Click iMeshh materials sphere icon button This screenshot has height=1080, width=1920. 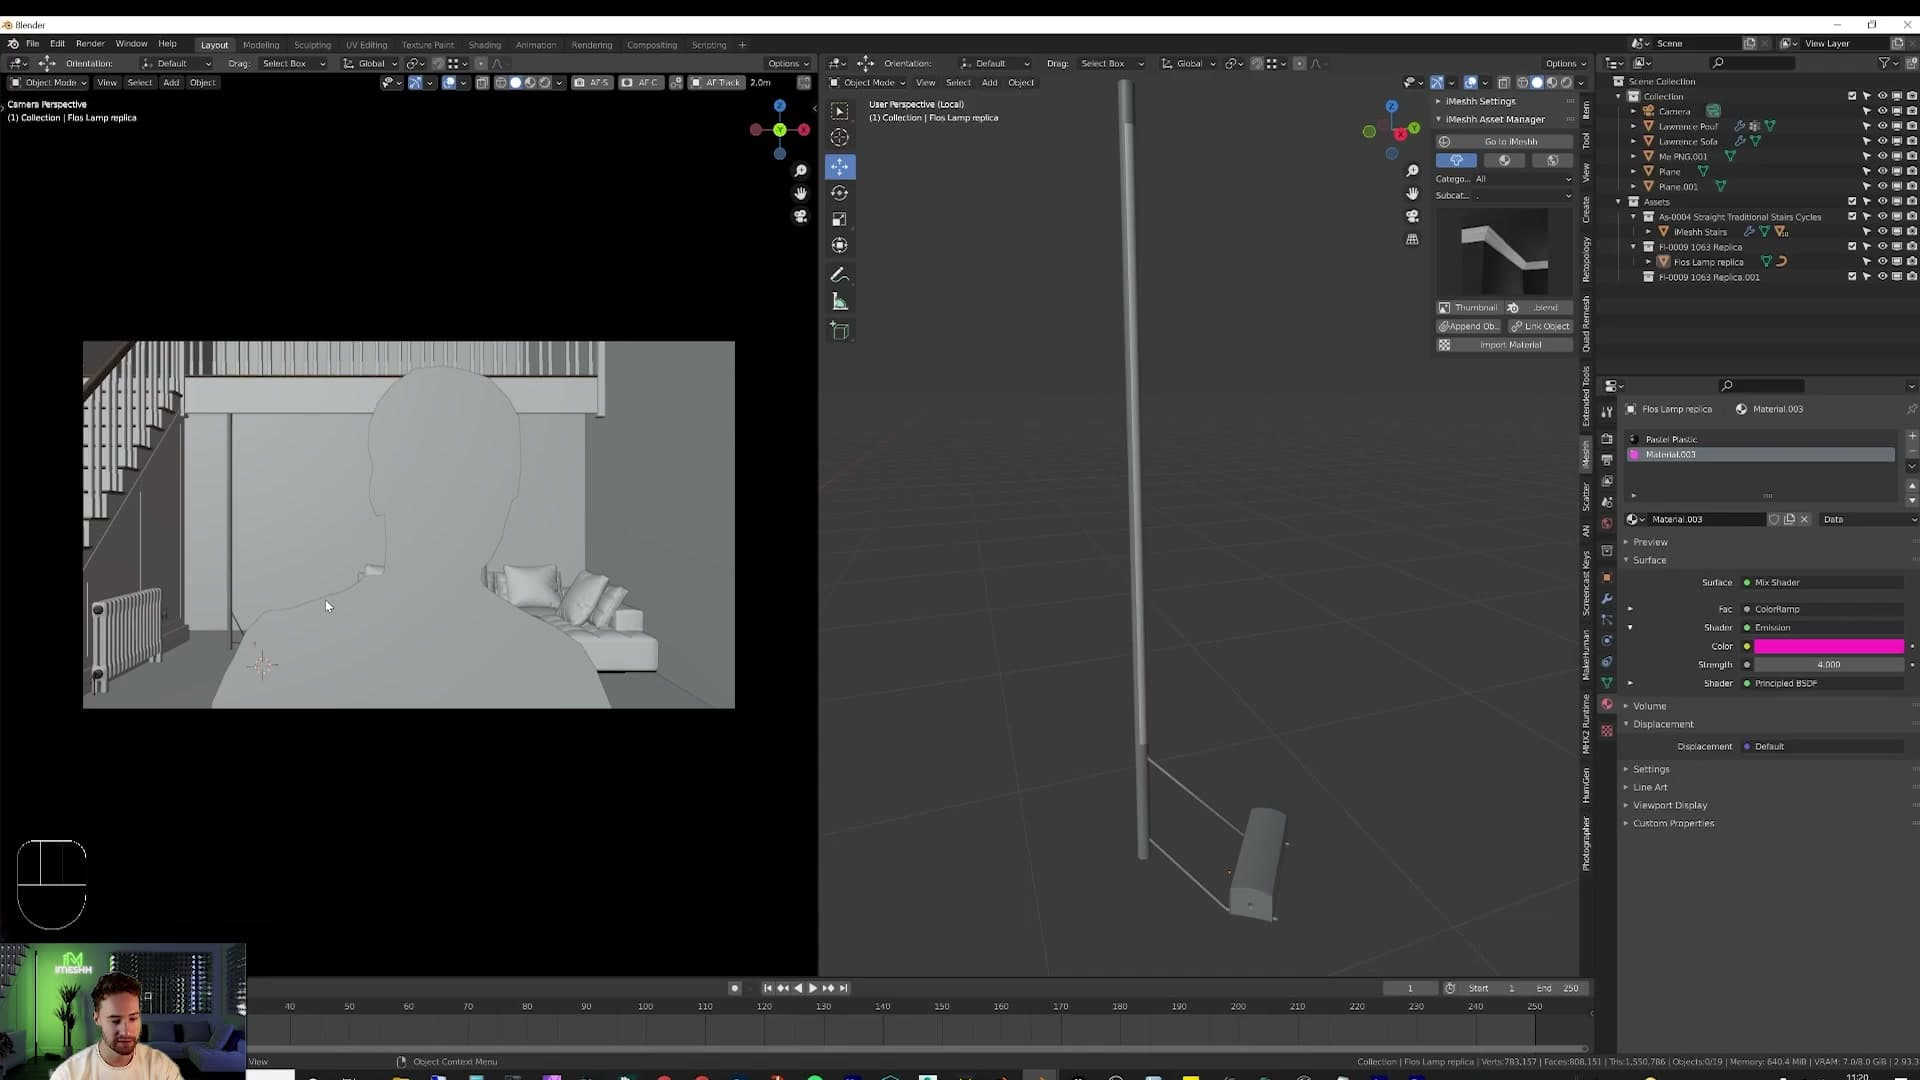[x=1504, y=160]
